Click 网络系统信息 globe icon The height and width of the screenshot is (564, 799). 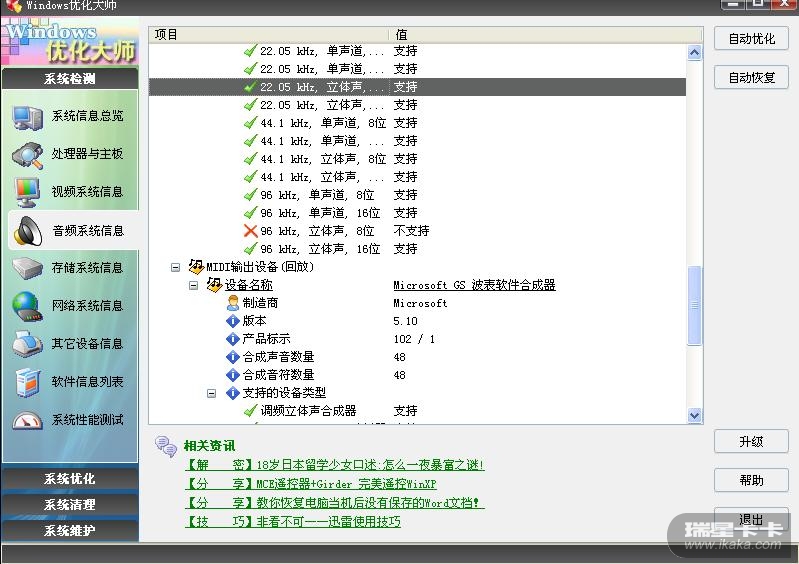(27, 306)
